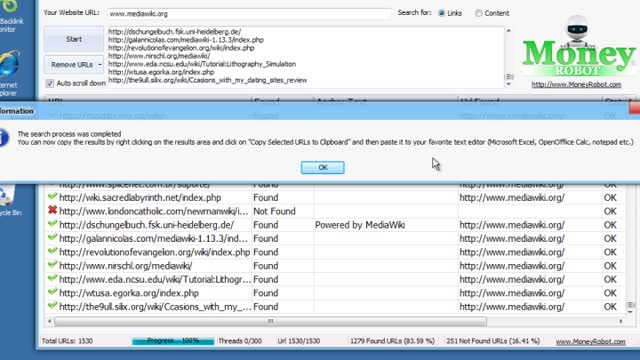Click the9ull.silix.org line in URL list box
Screen dimensions: 640x360
click(207, 80)
